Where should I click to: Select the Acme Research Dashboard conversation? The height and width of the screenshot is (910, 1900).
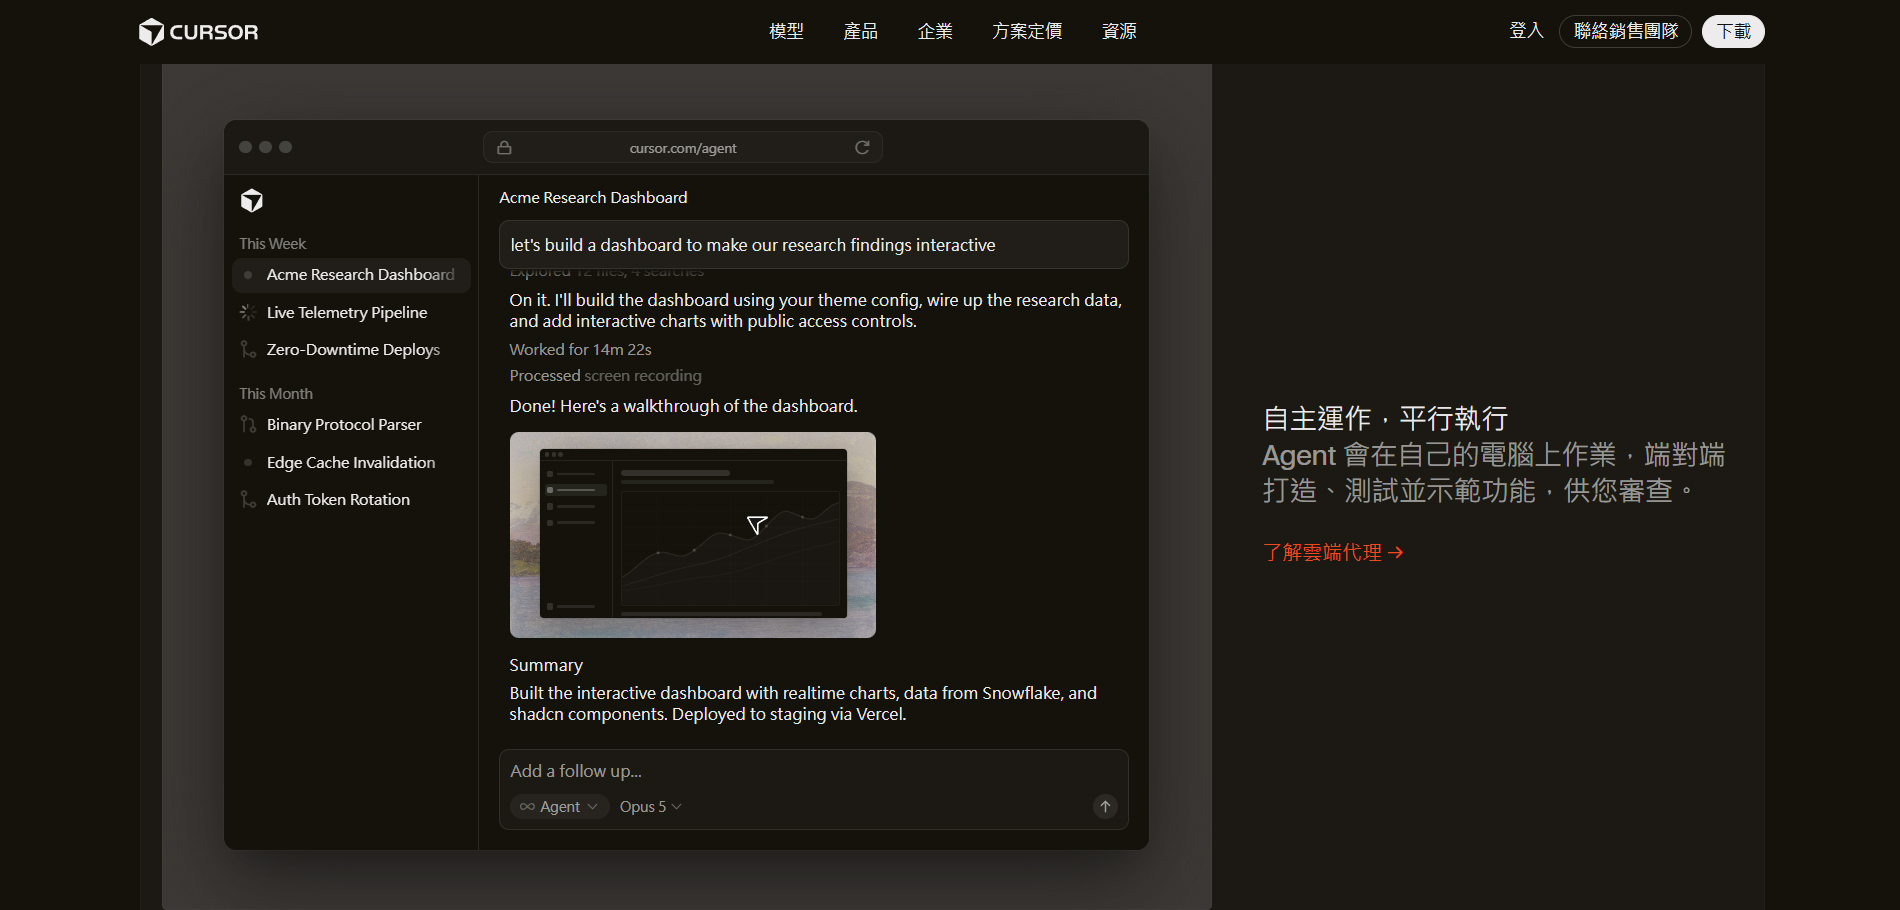click(351, 275)
